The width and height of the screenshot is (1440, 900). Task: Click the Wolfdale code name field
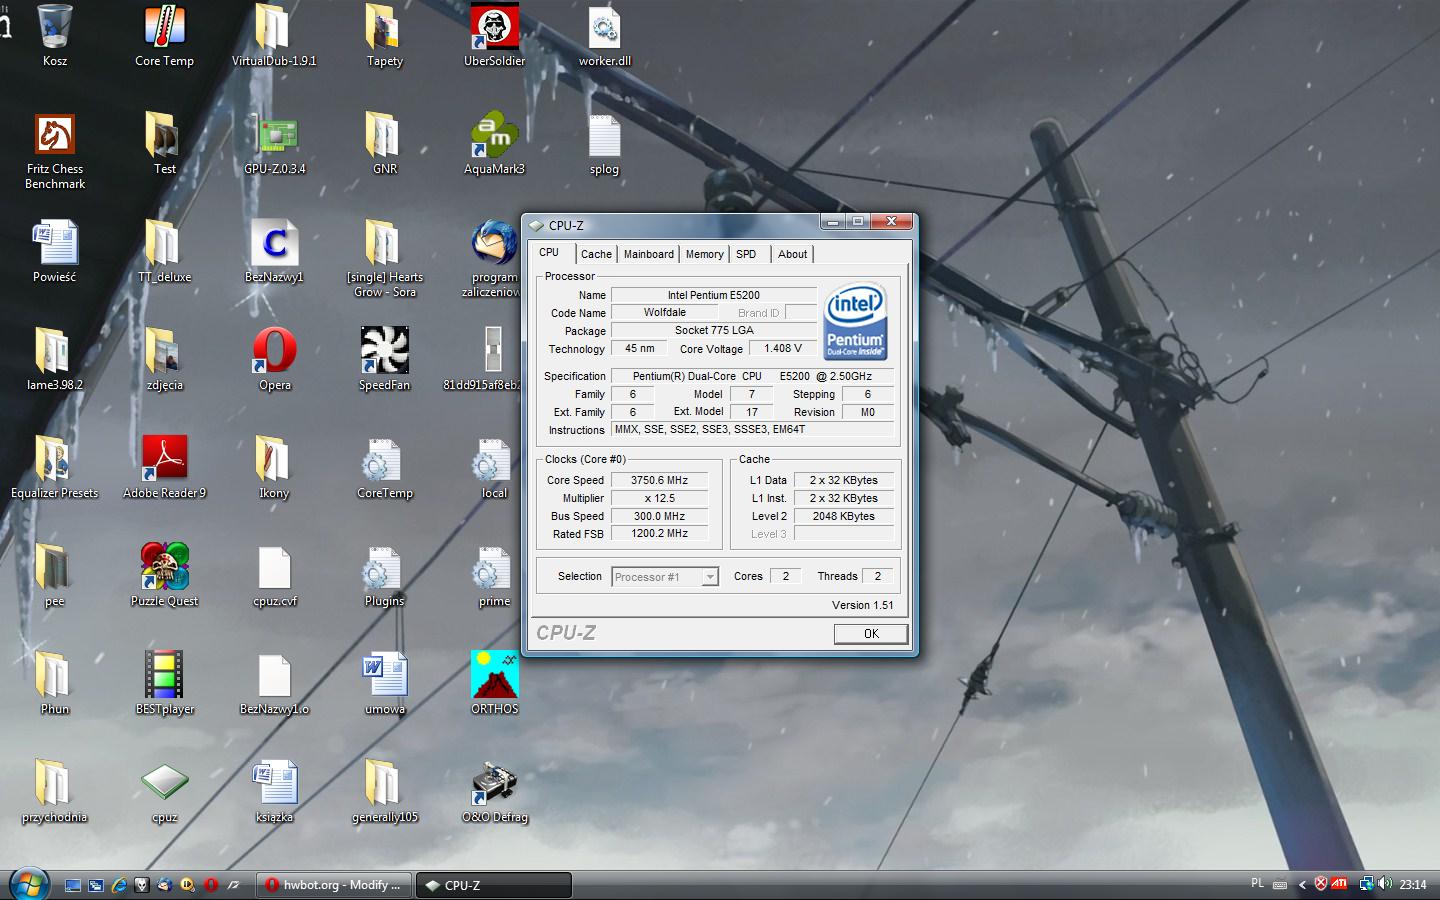point(665,313)
